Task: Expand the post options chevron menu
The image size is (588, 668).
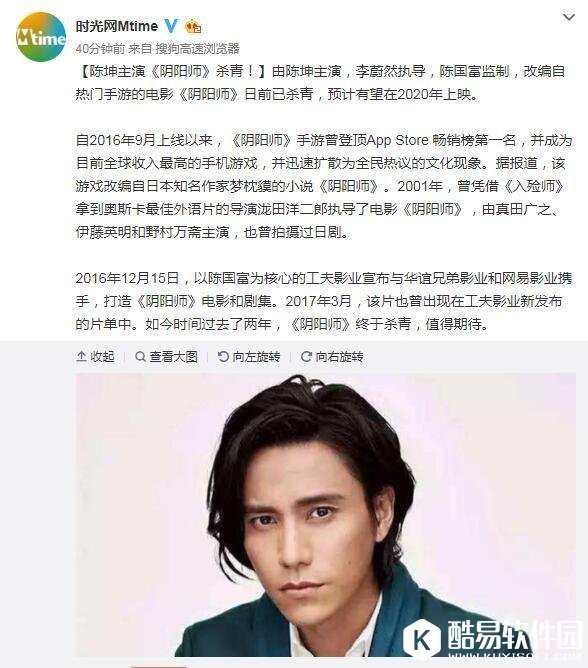Action: 569,17
